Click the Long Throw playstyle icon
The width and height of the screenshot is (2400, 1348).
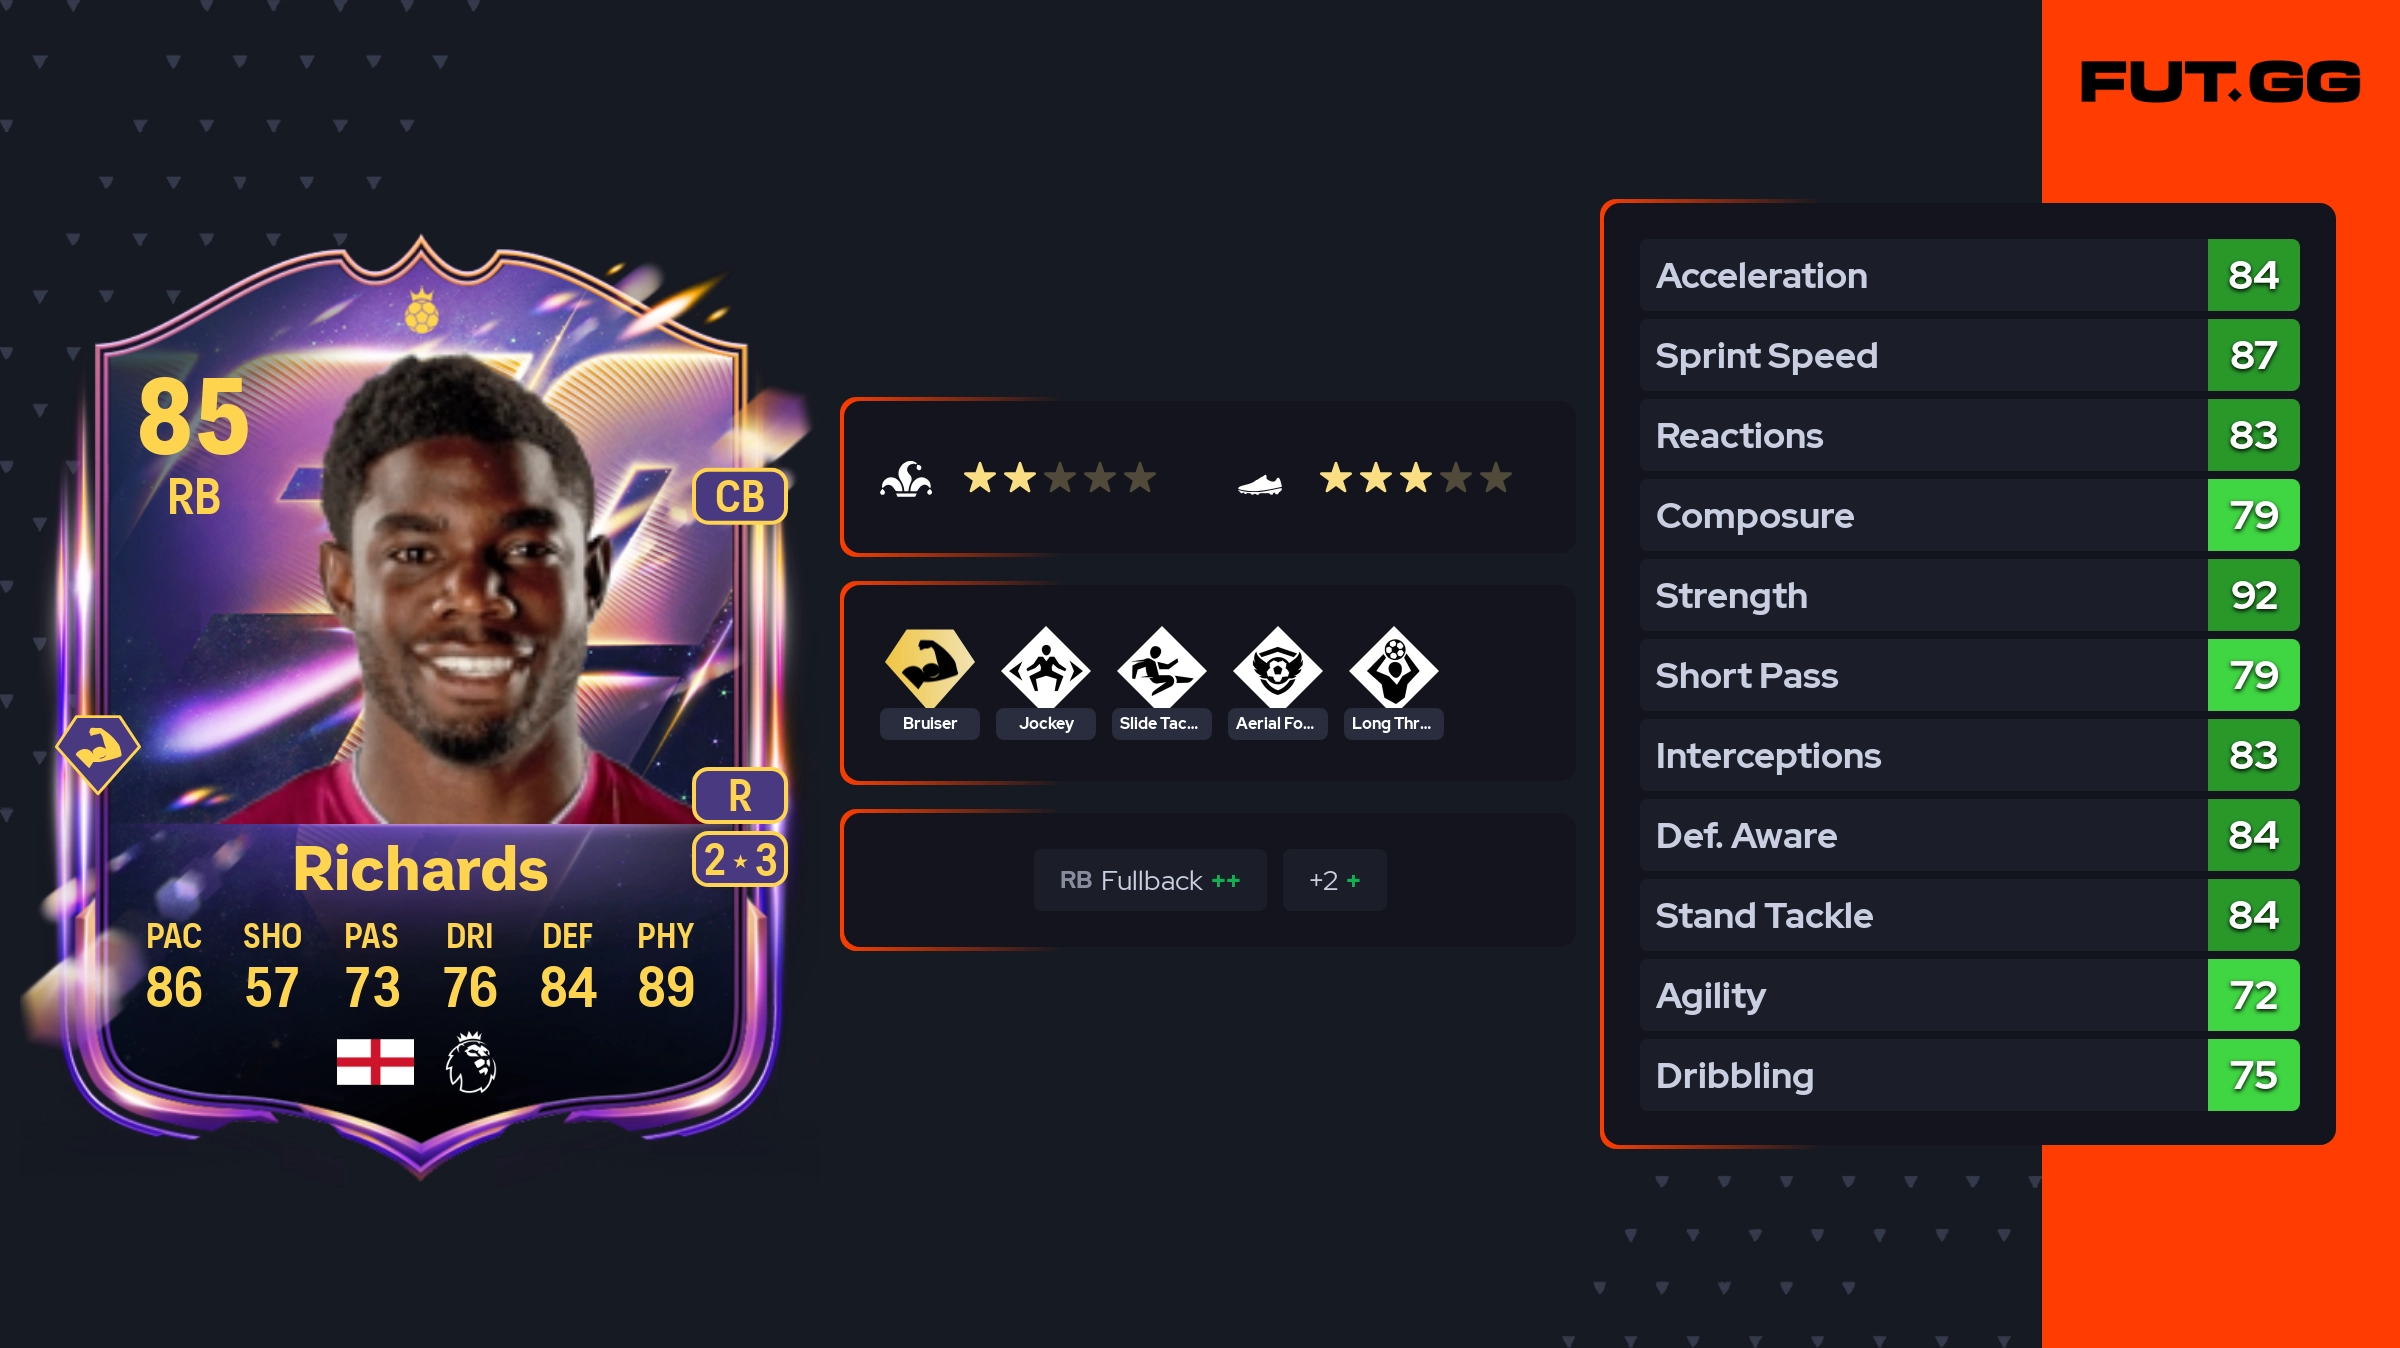click(x=1394, y=667)
